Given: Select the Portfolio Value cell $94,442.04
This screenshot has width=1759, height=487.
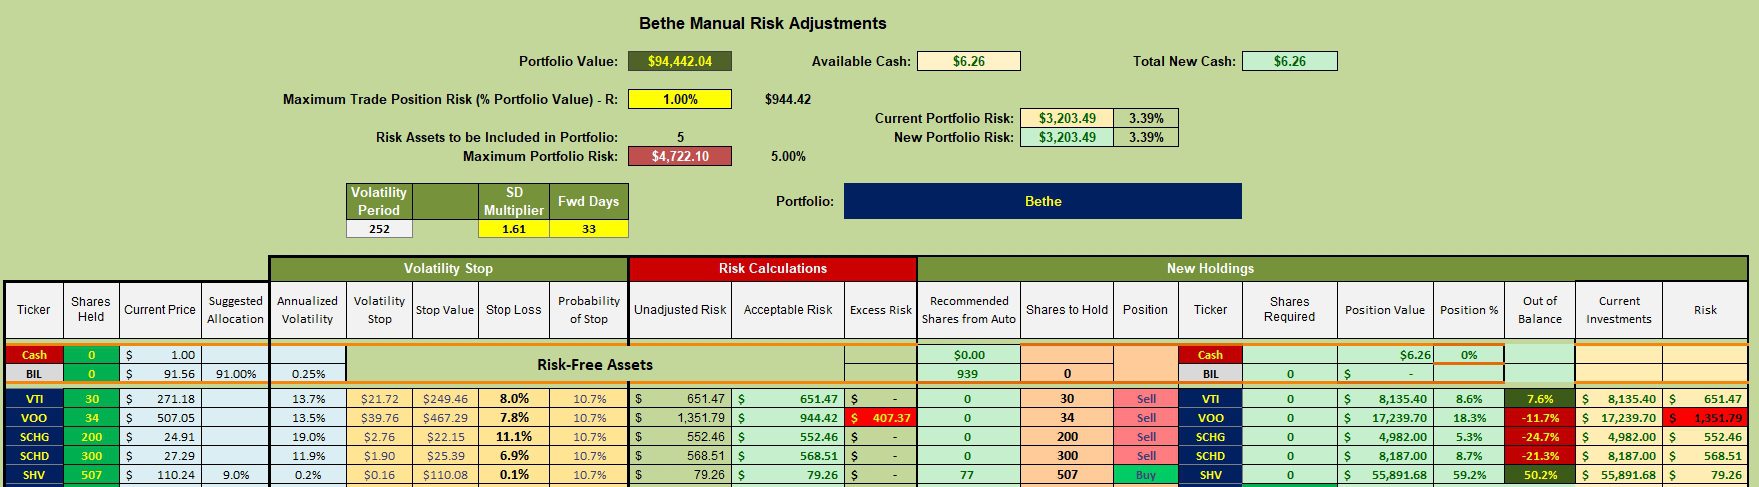Looking at the screenshot, I should pyautogui.click(x=680, y=61).
